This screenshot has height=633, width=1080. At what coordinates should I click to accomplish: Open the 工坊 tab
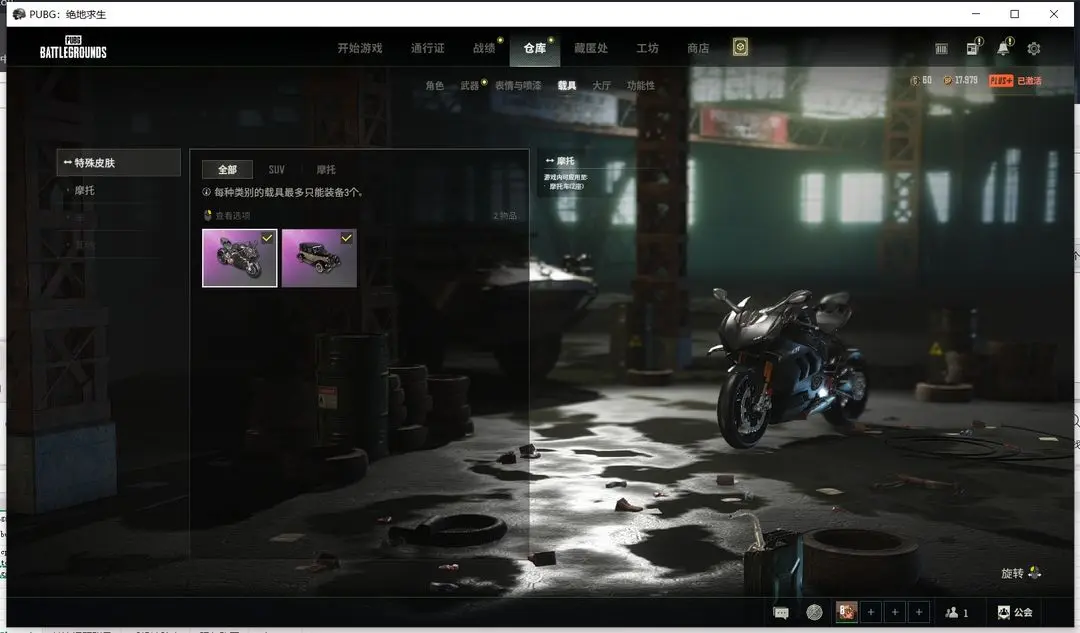pyautogui.click(x=647, y=48)
